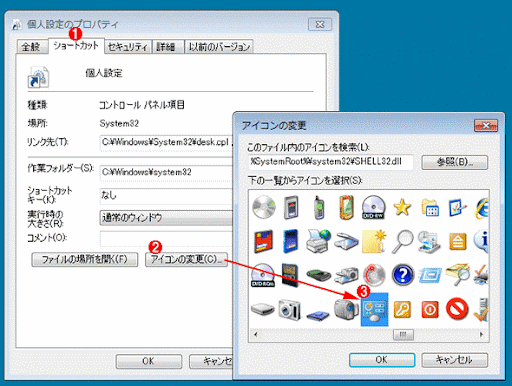
Task: Select the red power button icon
Action: point(430,310)
